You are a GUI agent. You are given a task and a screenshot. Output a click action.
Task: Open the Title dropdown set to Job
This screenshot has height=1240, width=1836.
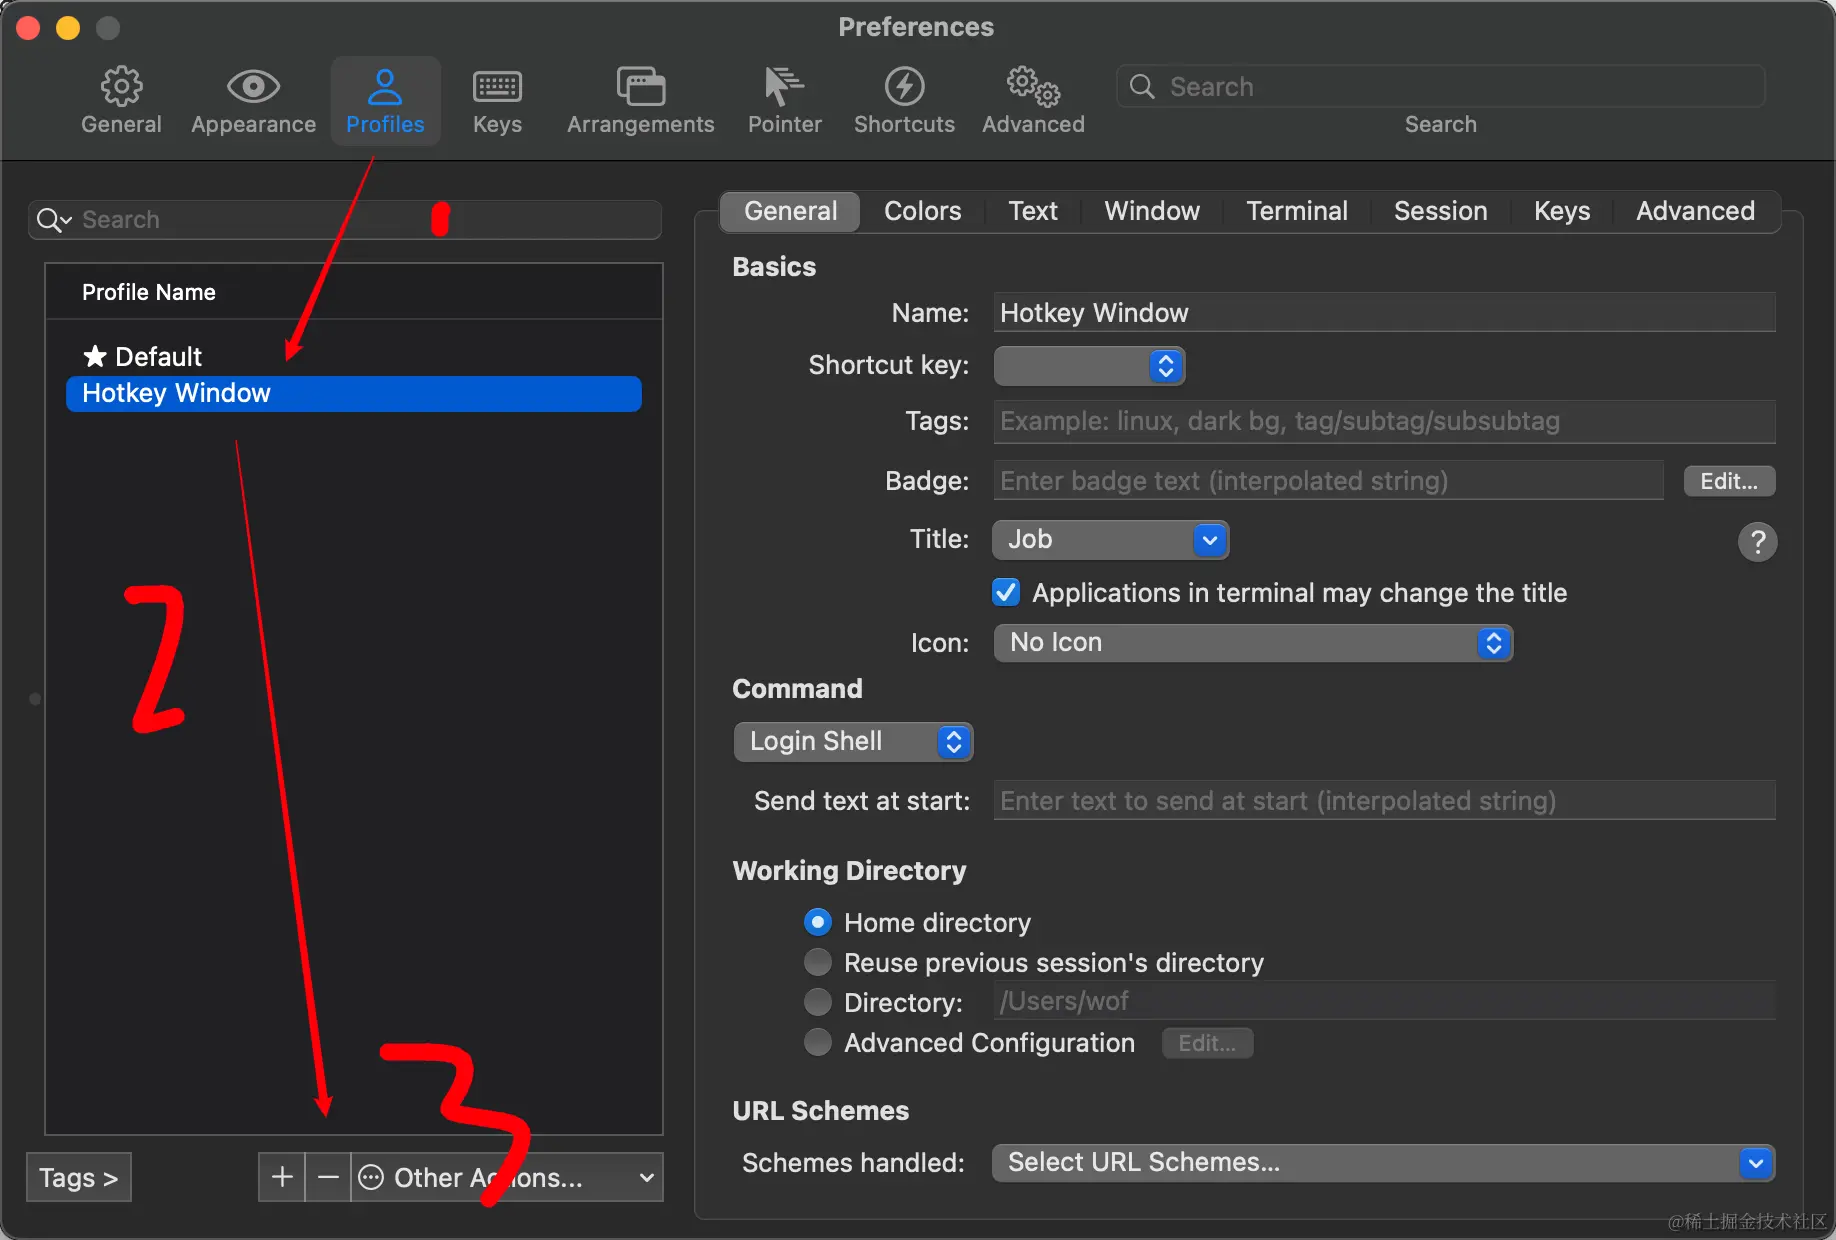pos(1110,540)
